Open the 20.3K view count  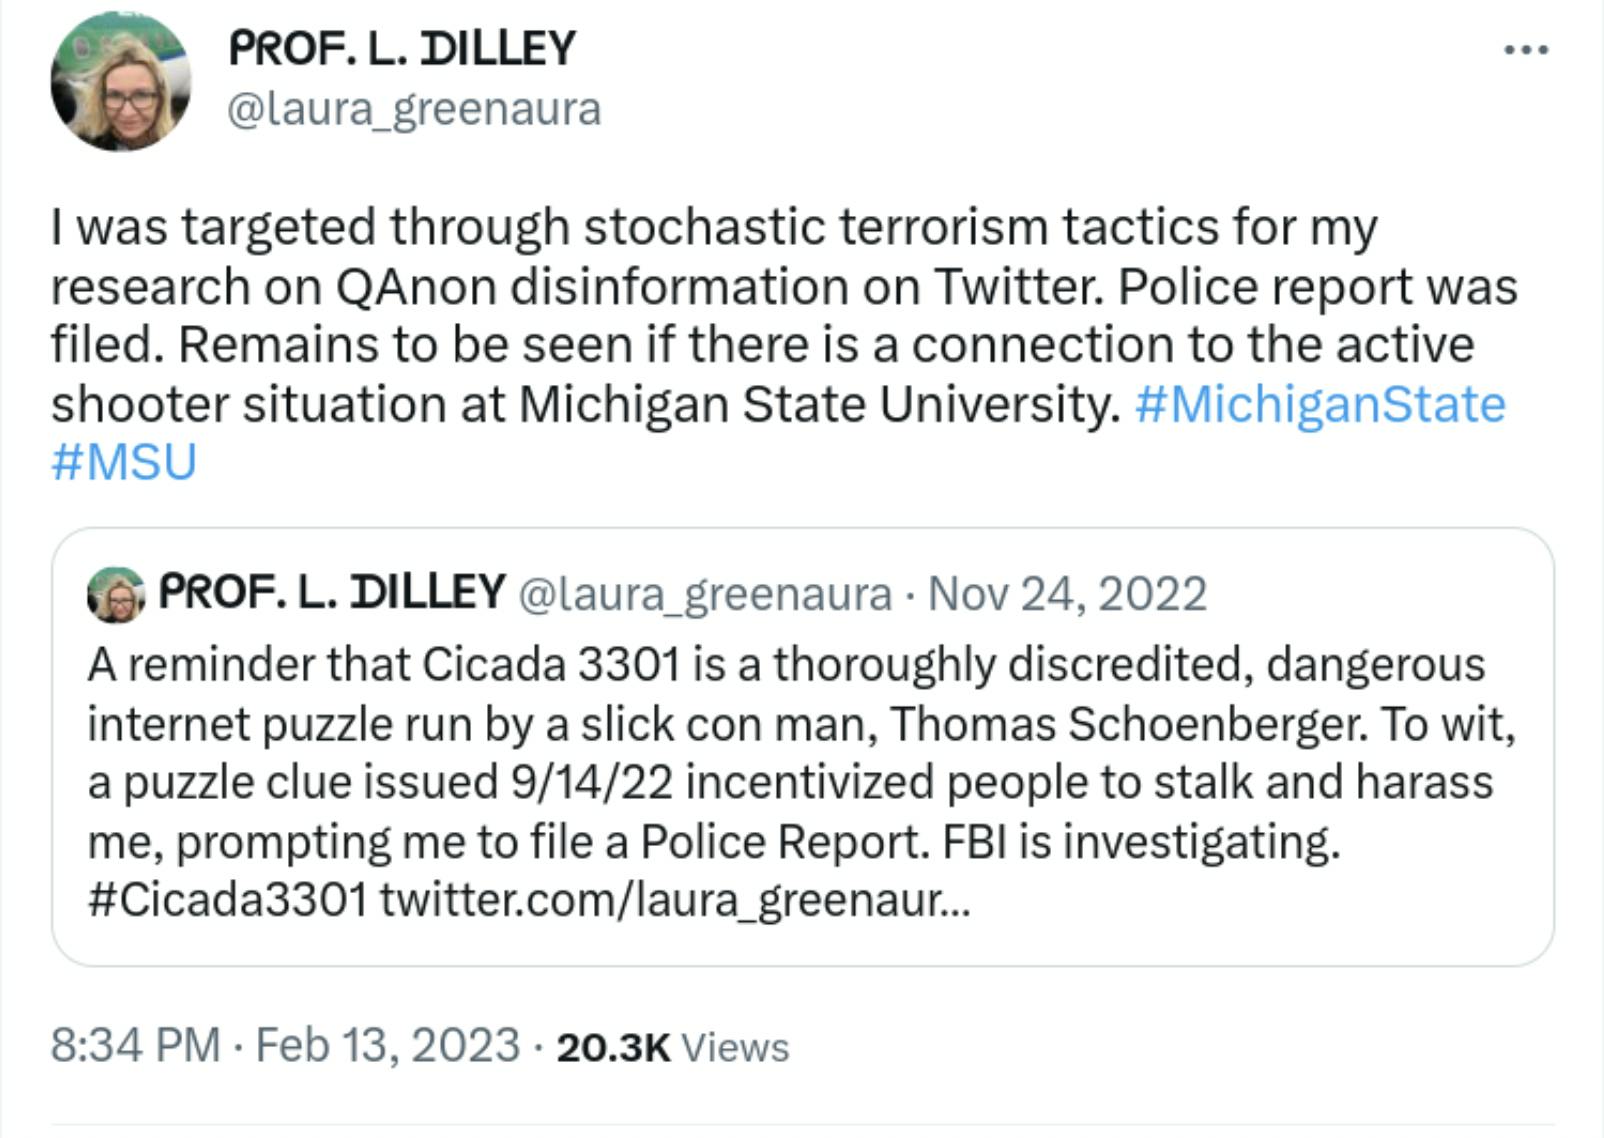(613, 1047)
